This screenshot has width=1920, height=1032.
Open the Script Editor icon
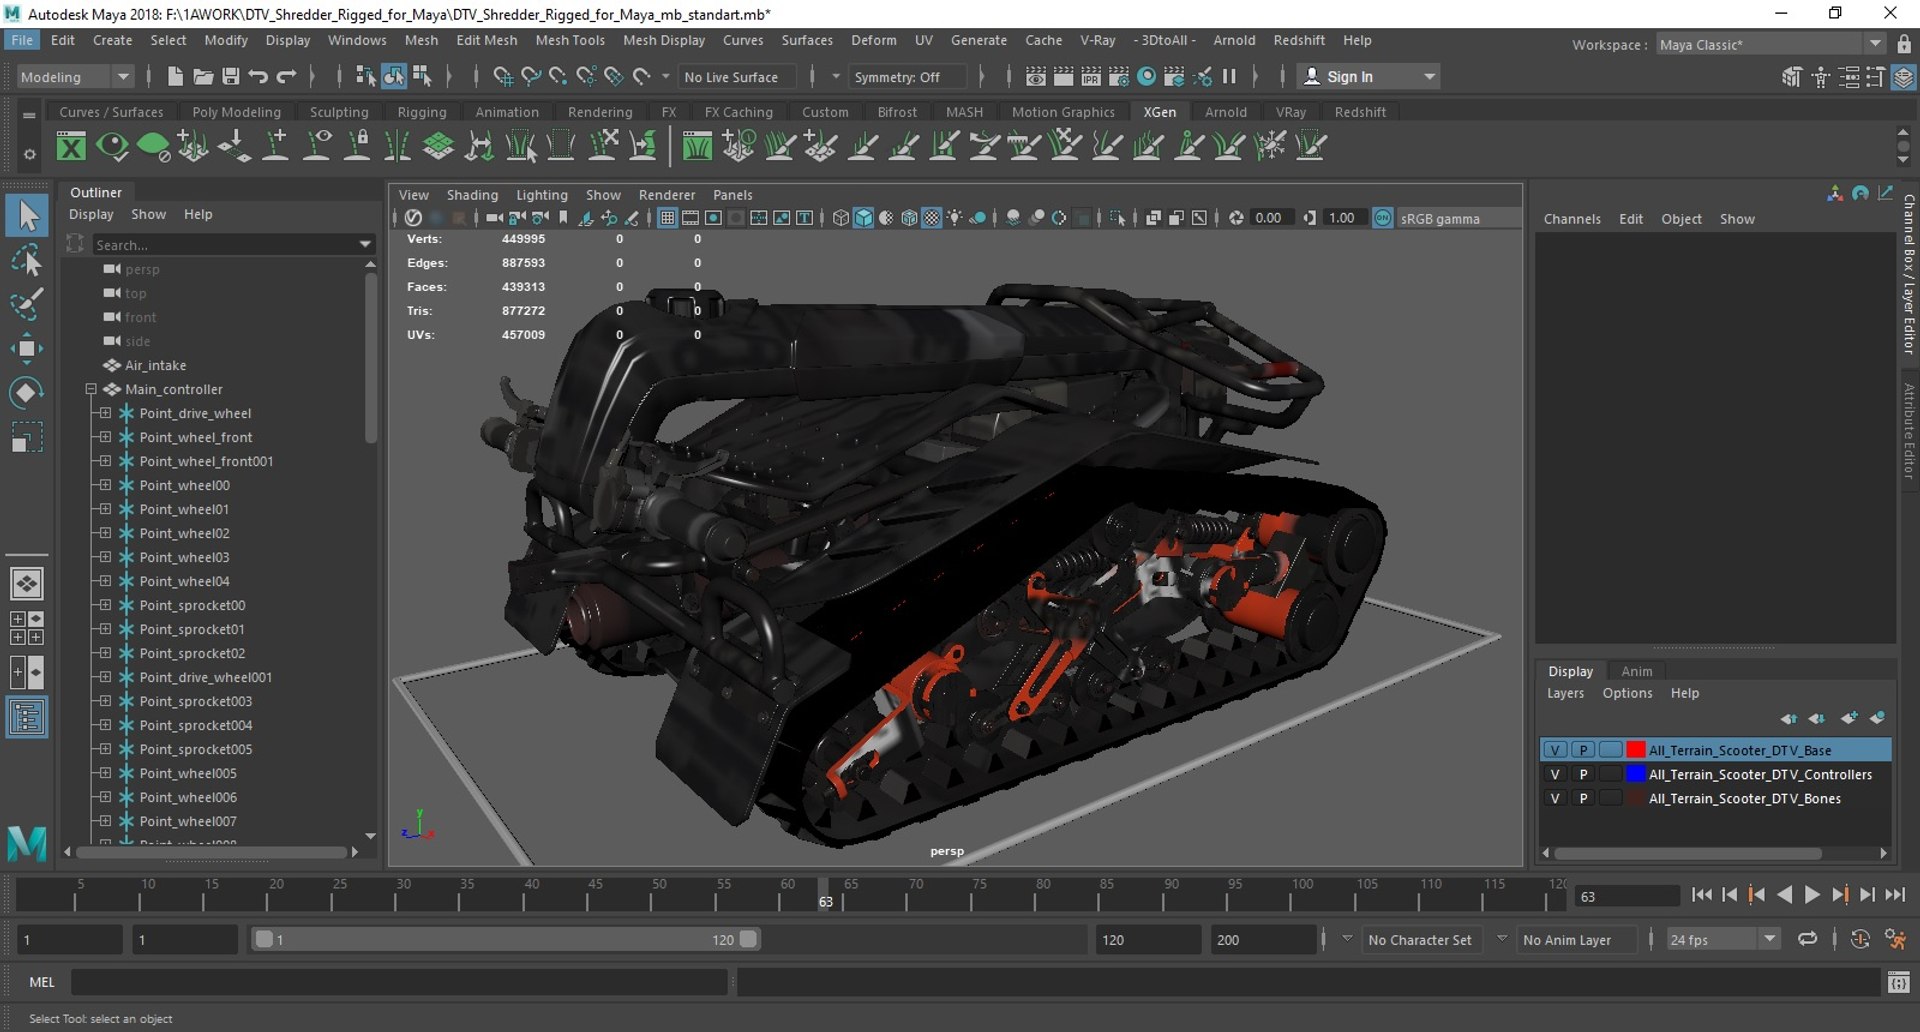coord(1898,982)
